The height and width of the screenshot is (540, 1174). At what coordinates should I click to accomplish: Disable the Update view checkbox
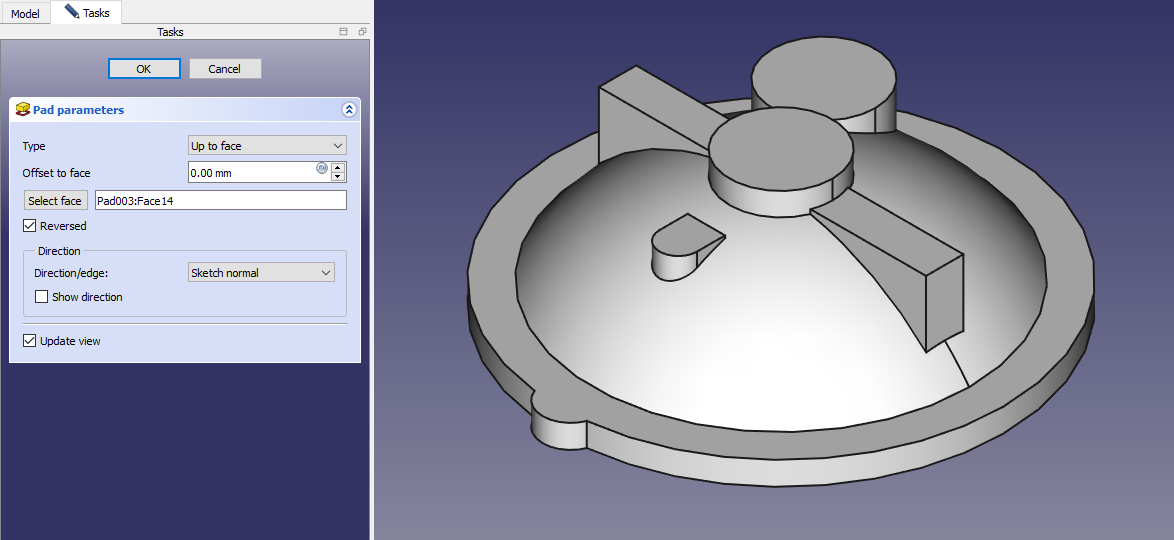29,341
